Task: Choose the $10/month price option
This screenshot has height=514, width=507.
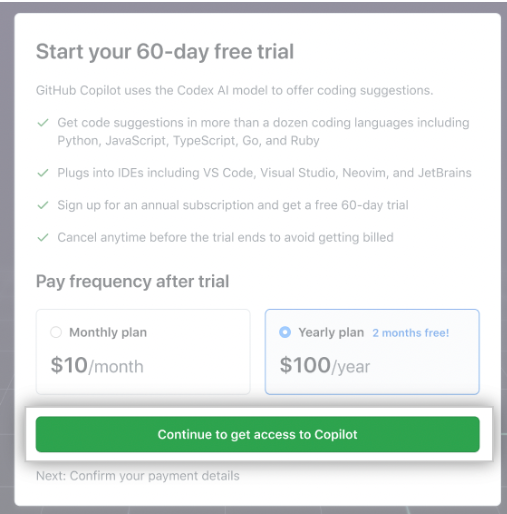Action: click(x=97, y=365)
